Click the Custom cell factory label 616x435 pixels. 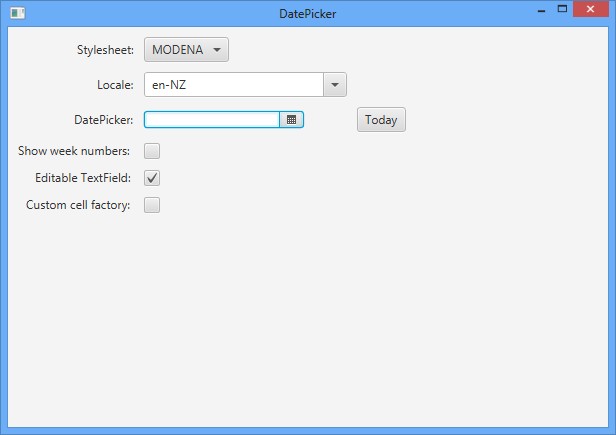[78, 206]
